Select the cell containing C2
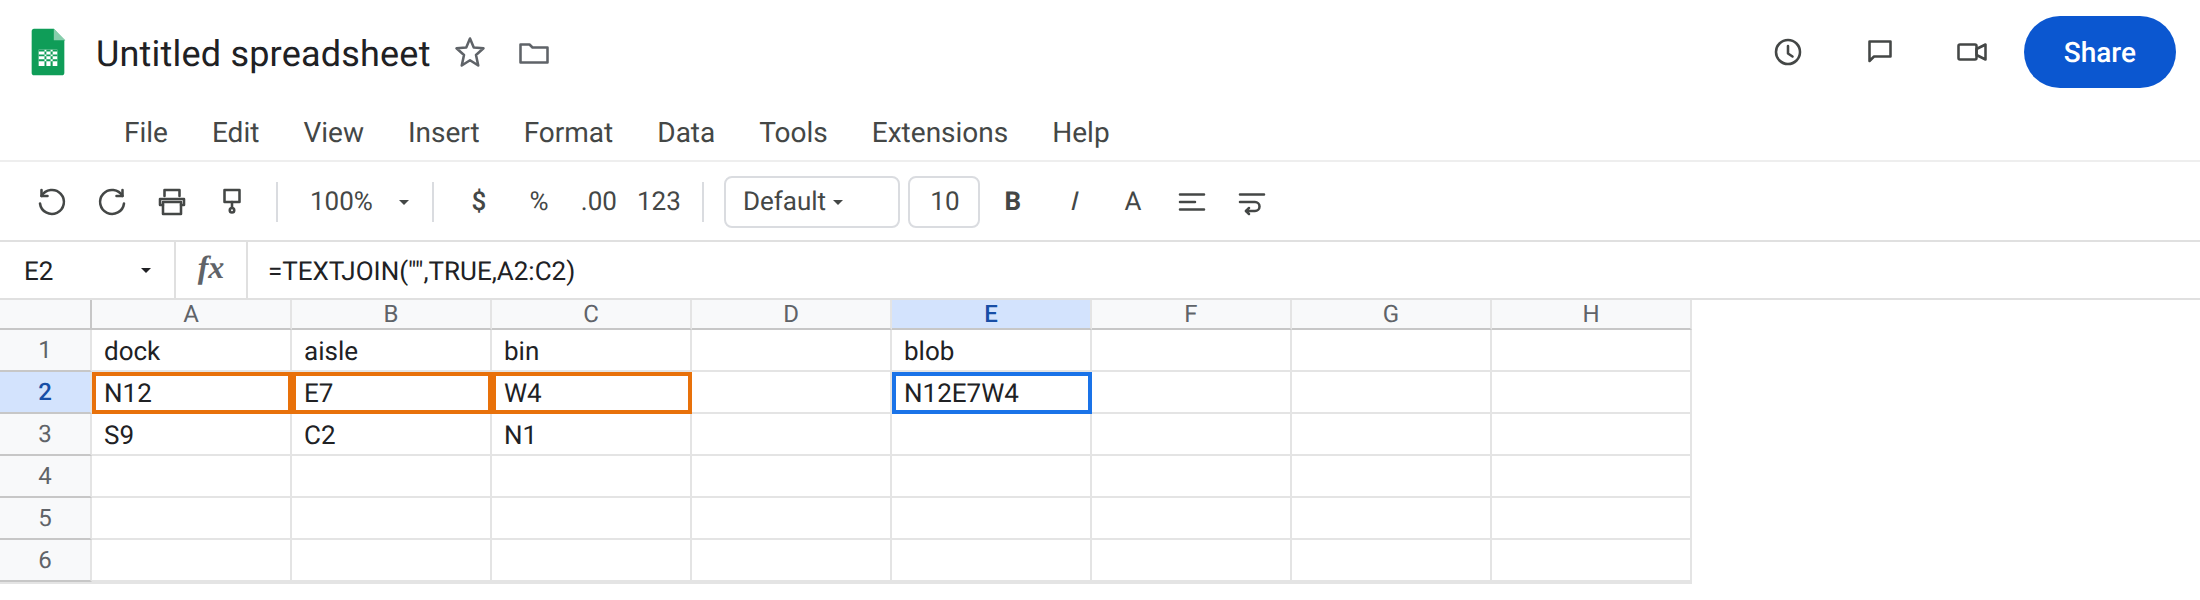This screenshot has width=2200, height=600. [x=391, y=435]
